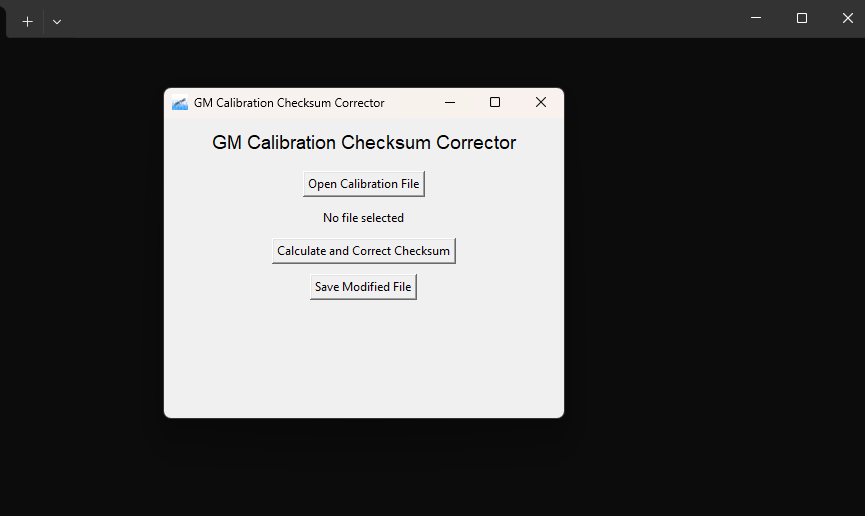The width and height of the screenshot is (865, 516).
Task: Click the GM Calibration app icon in title bar
Action: click(x=180, y=103)
